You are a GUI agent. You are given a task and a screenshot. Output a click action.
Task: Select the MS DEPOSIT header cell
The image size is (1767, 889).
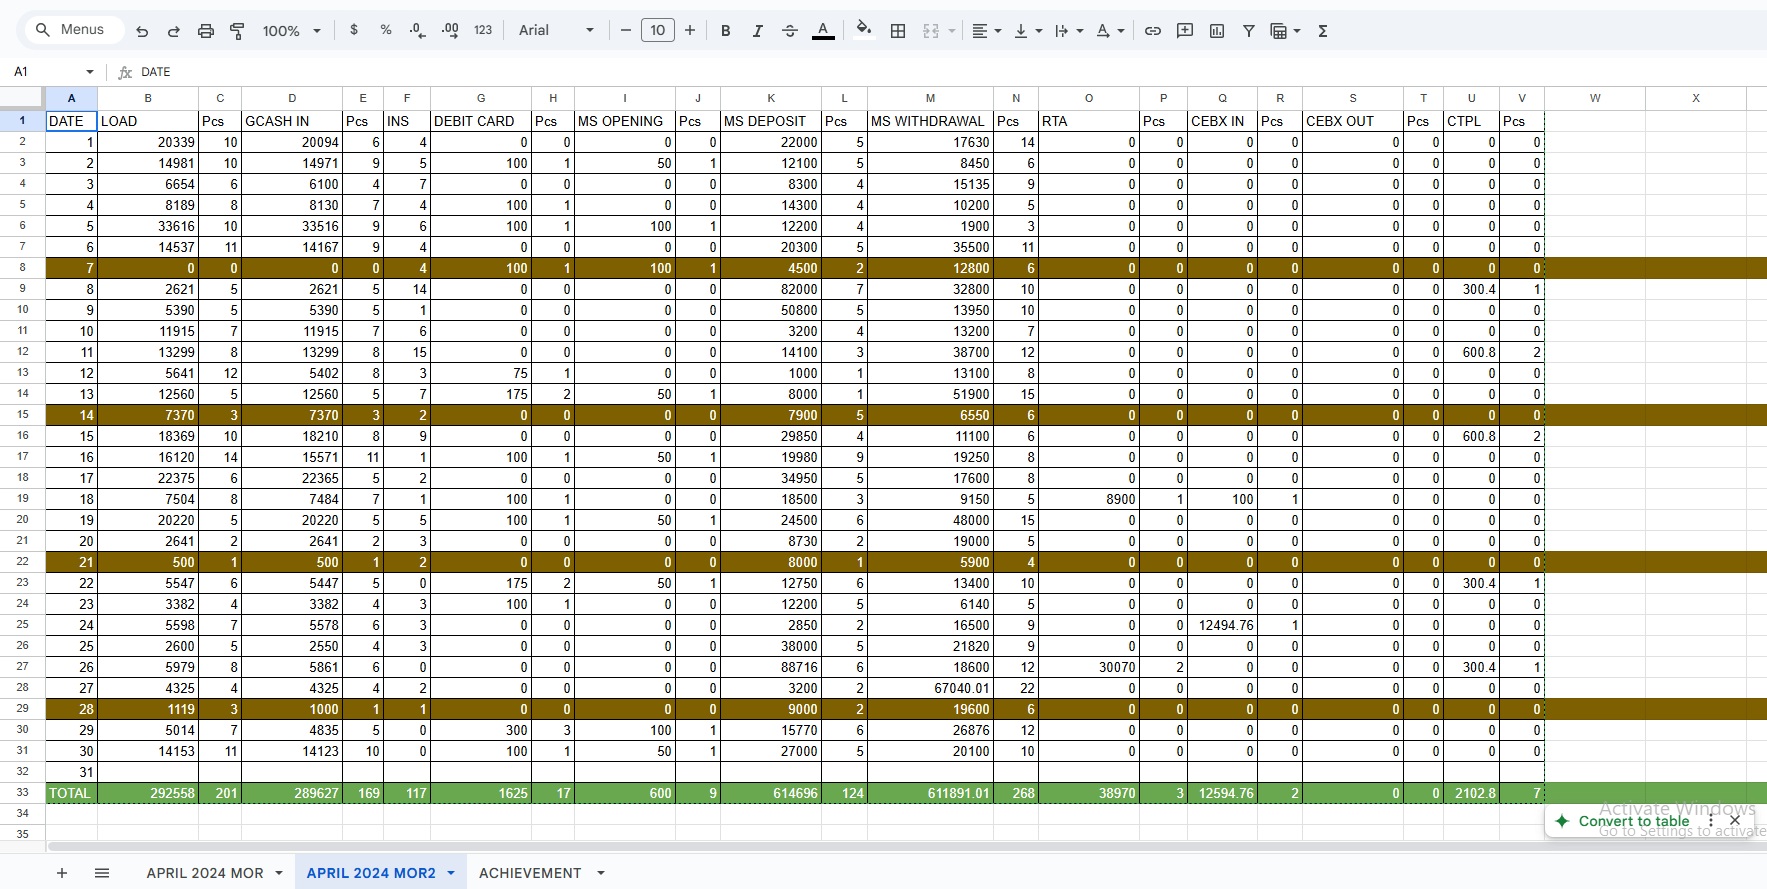pos(771,121)
